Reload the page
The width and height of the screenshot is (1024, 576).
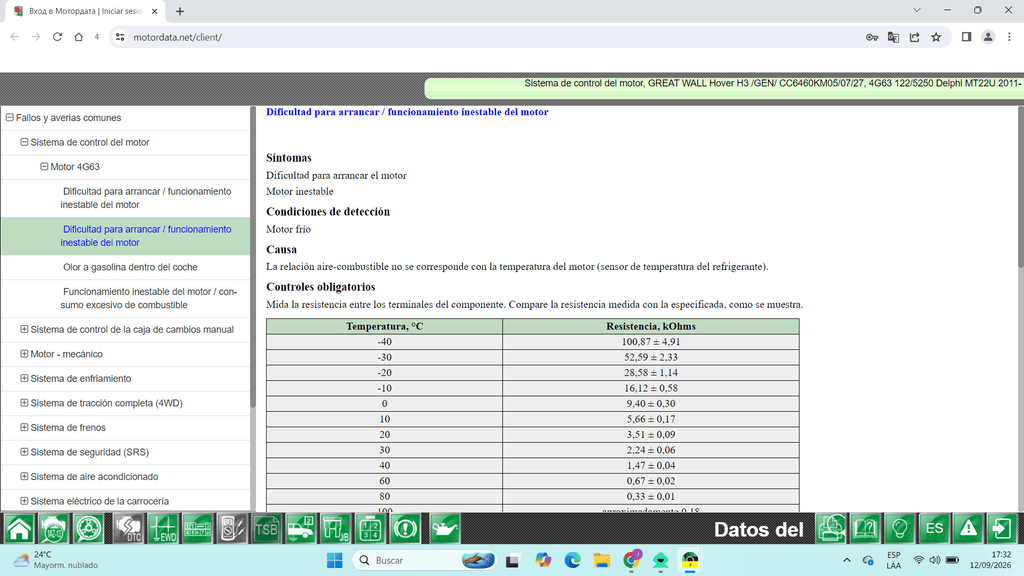coord(57,37)
